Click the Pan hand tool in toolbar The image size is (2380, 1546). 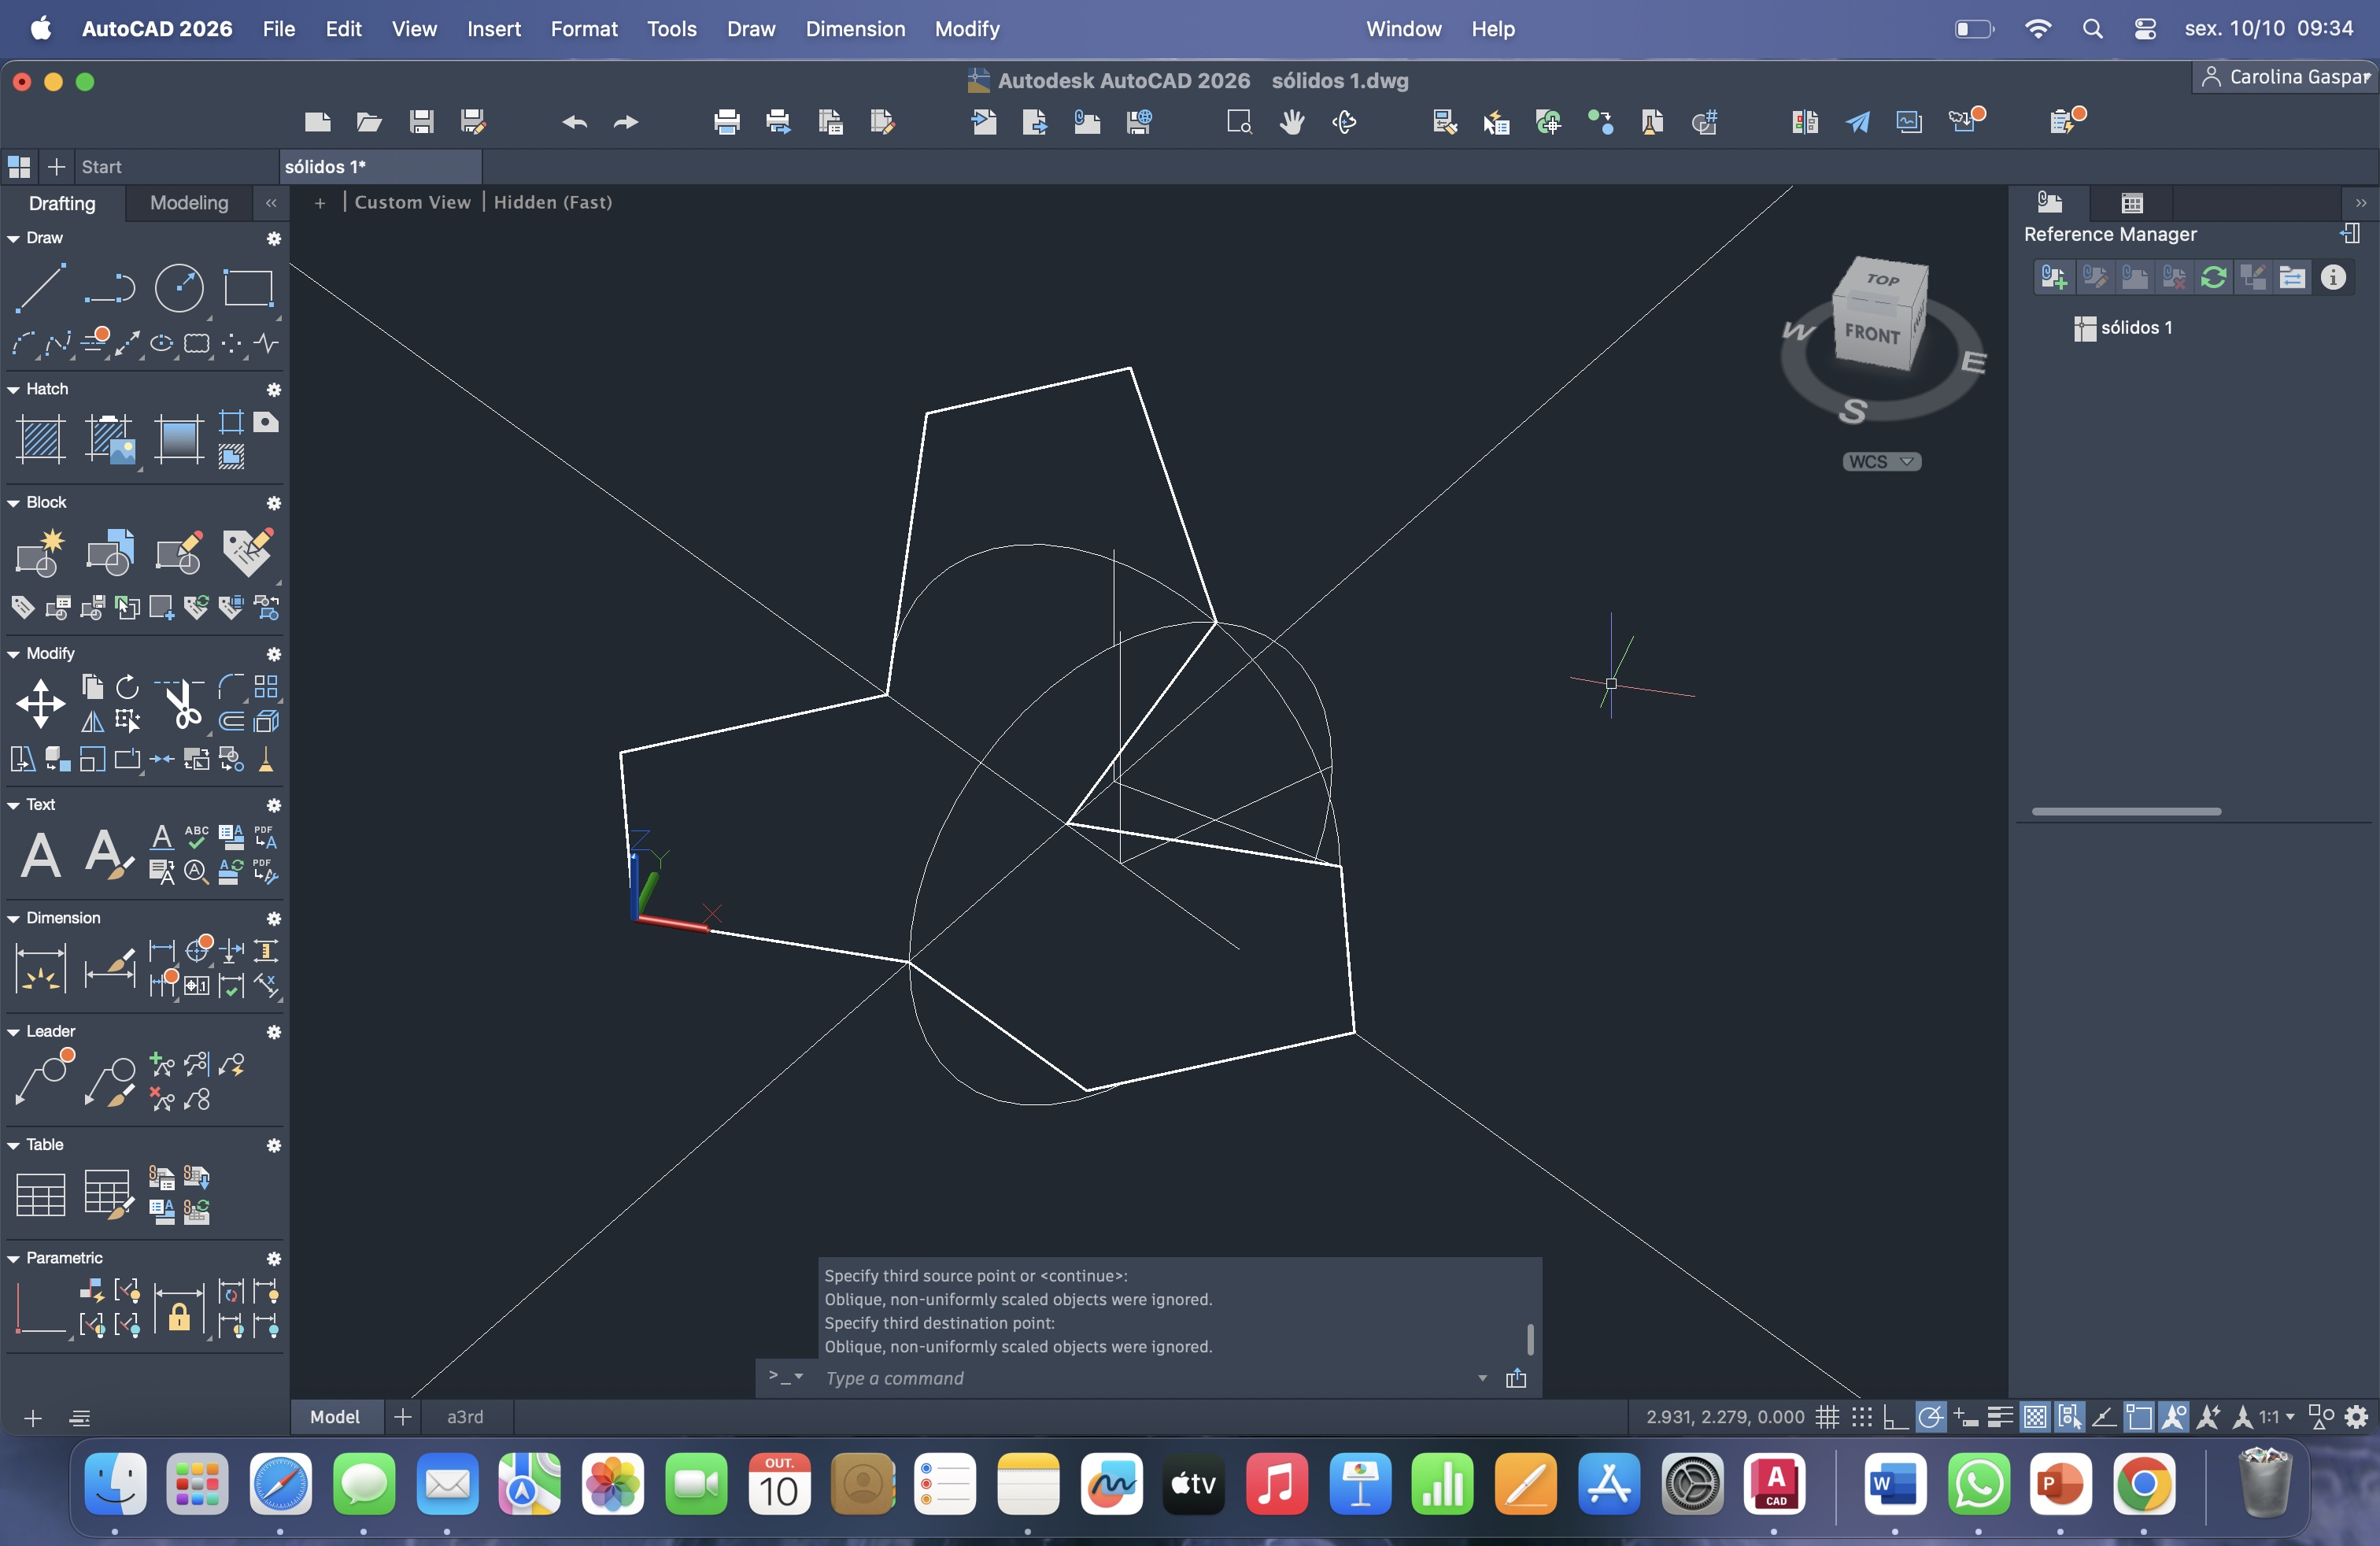[x=1292, y=122]
